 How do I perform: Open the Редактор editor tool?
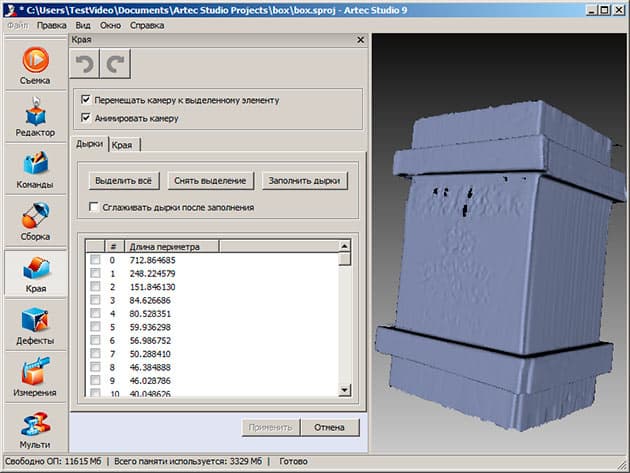[x=35, y=117]
